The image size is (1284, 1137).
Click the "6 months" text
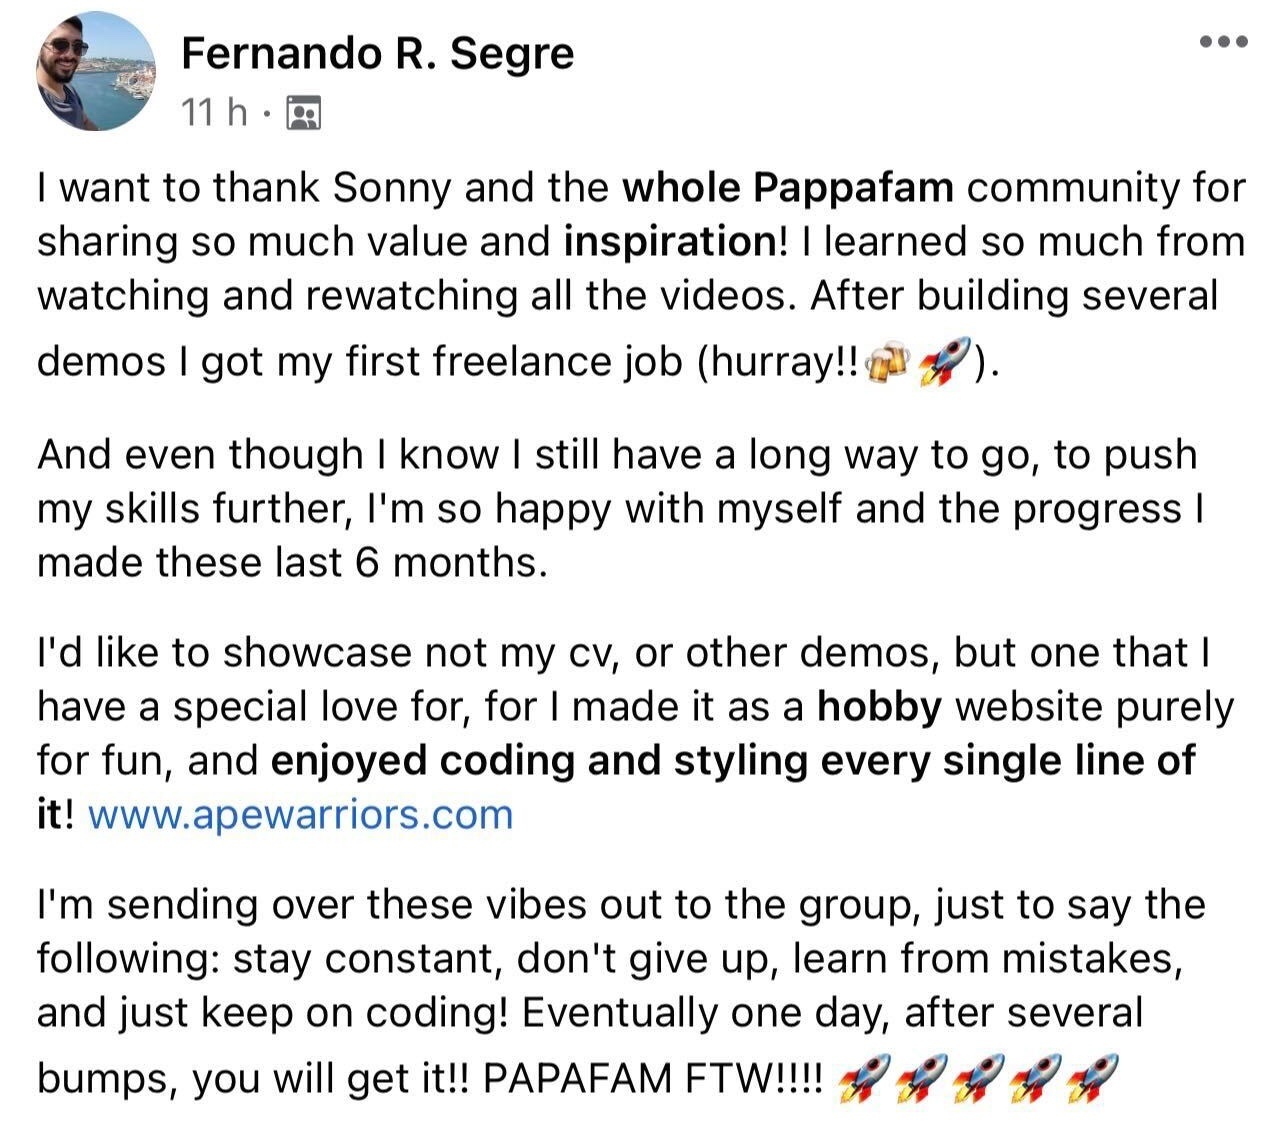(448, 563)
